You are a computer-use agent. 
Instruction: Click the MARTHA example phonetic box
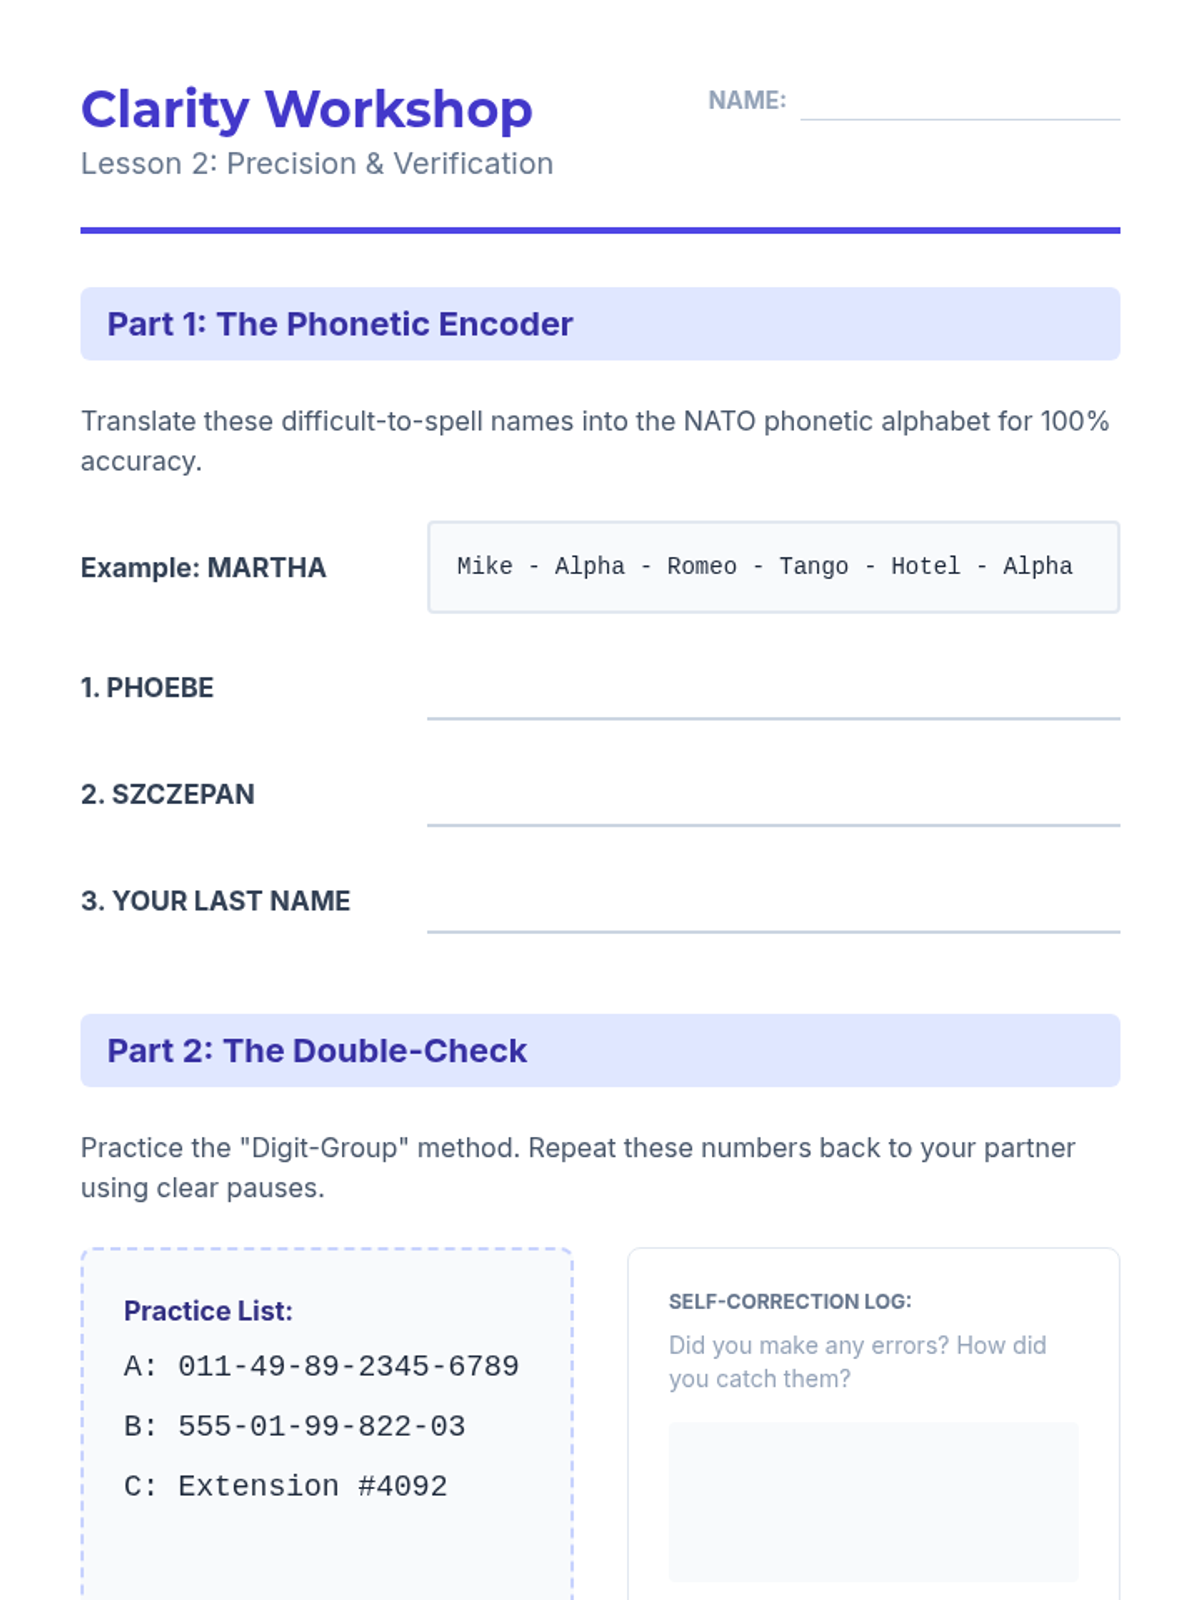pos(773,567)
